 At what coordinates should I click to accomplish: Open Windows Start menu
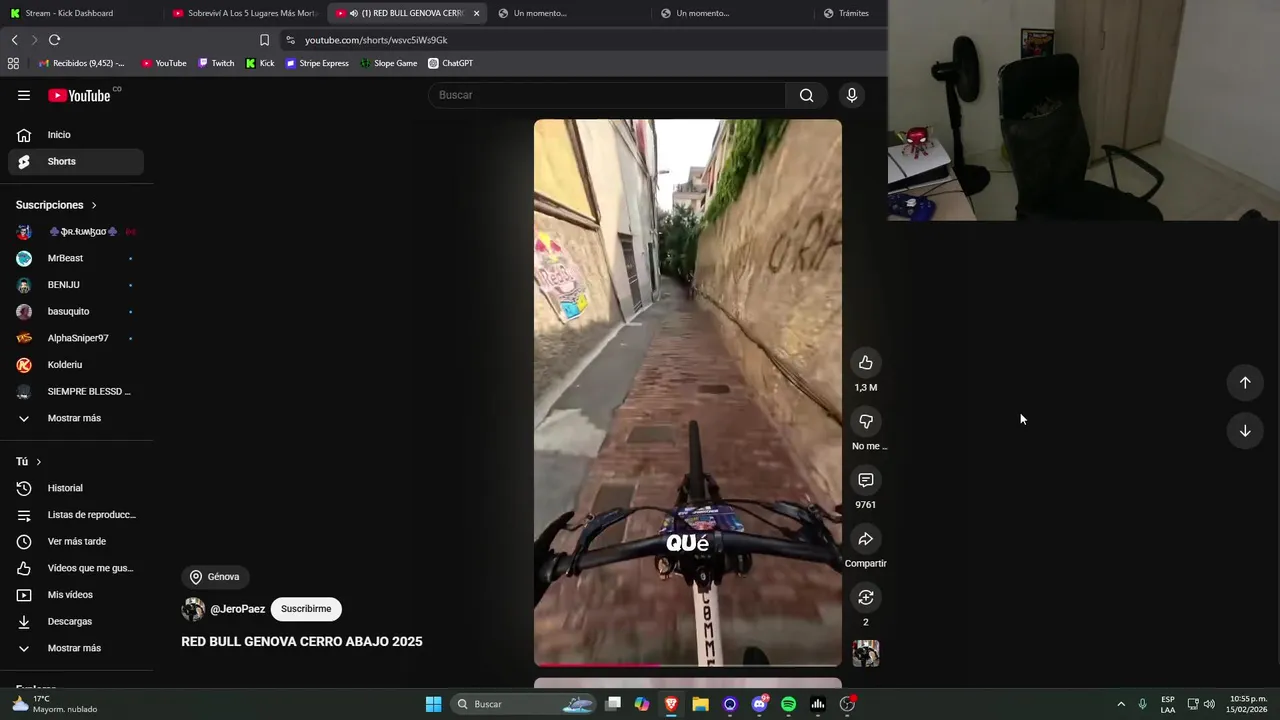coord(433,704)
